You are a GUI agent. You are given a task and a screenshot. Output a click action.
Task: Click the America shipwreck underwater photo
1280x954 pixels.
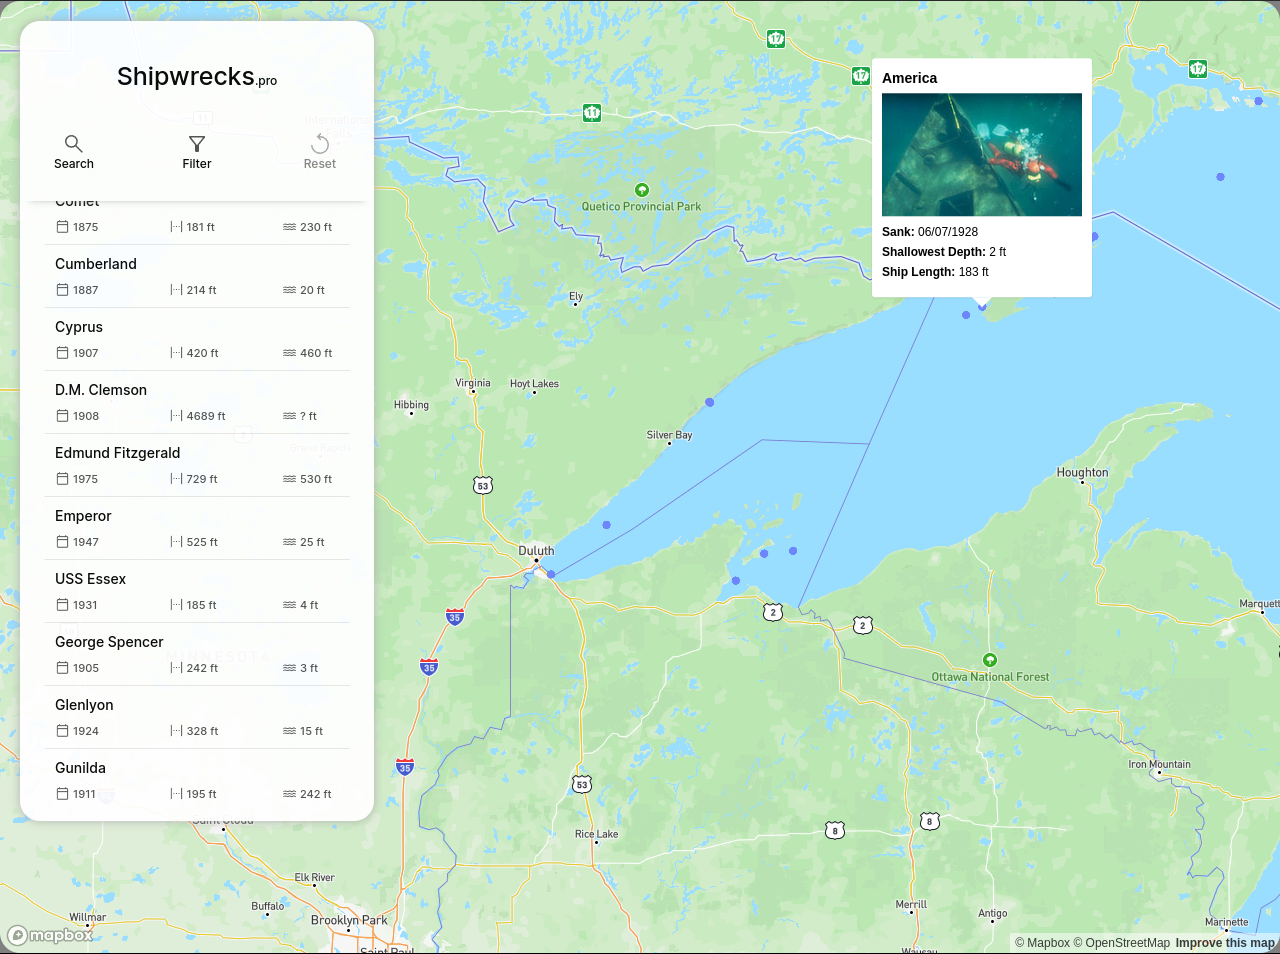pyautogui.click(x=982, y=155)
